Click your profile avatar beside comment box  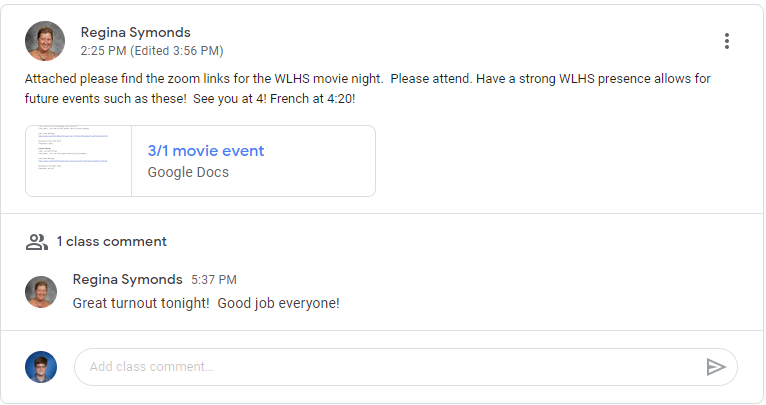(x=41, y=367)
